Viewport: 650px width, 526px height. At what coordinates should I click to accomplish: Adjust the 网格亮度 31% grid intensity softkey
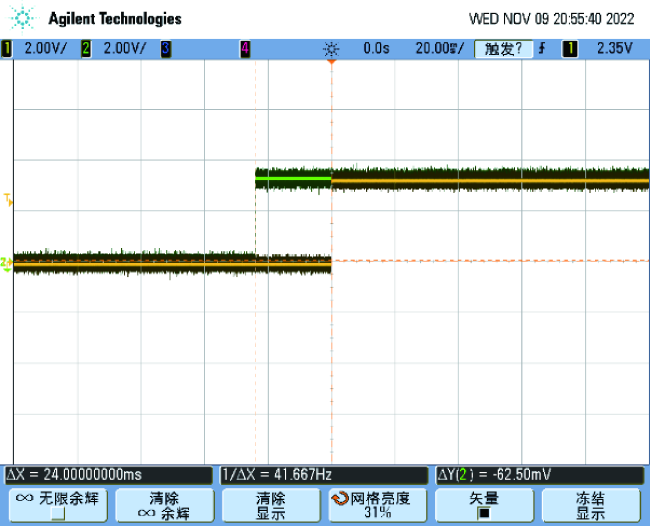tap(377, 504)
